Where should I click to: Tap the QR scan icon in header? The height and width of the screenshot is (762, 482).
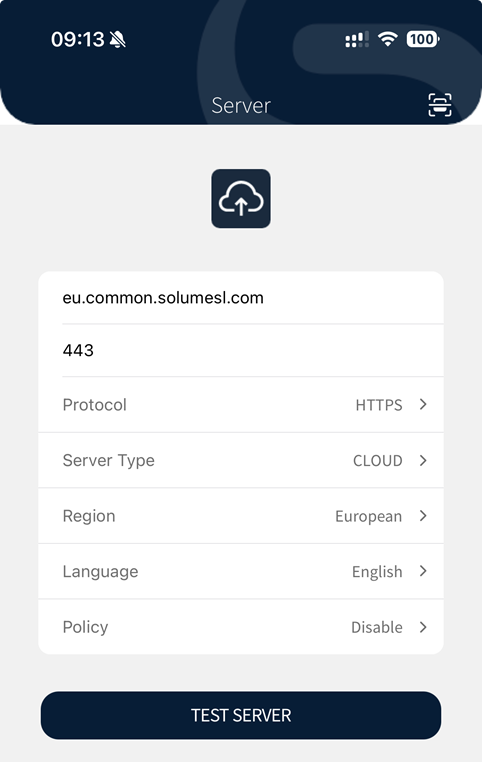[440, 104]
